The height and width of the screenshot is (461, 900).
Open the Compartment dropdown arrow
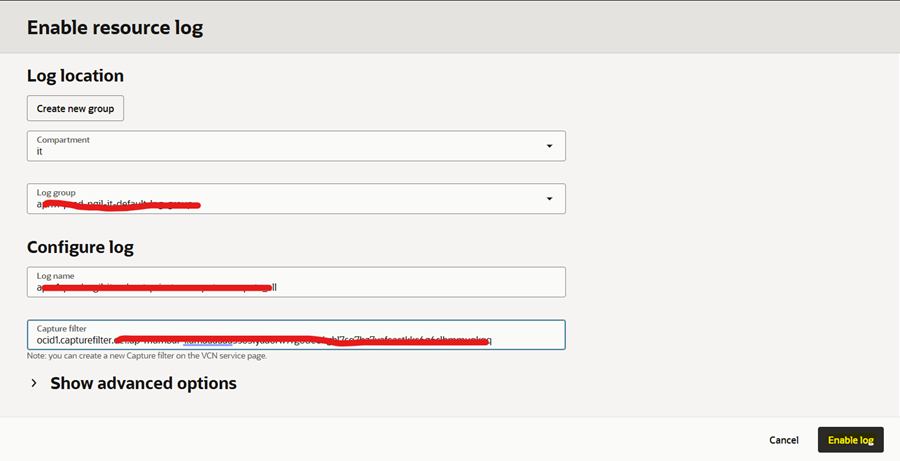coord(549,146)
